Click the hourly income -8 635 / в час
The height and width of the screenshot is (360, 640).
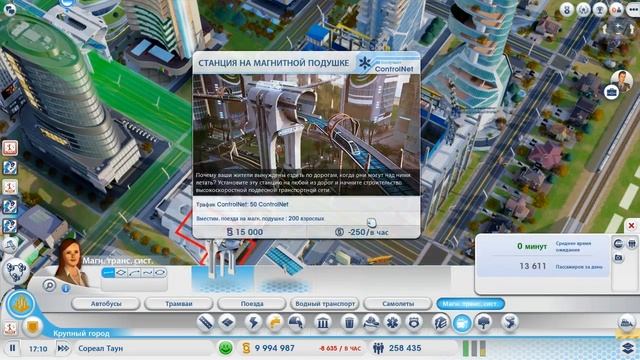tap(340, 349)
